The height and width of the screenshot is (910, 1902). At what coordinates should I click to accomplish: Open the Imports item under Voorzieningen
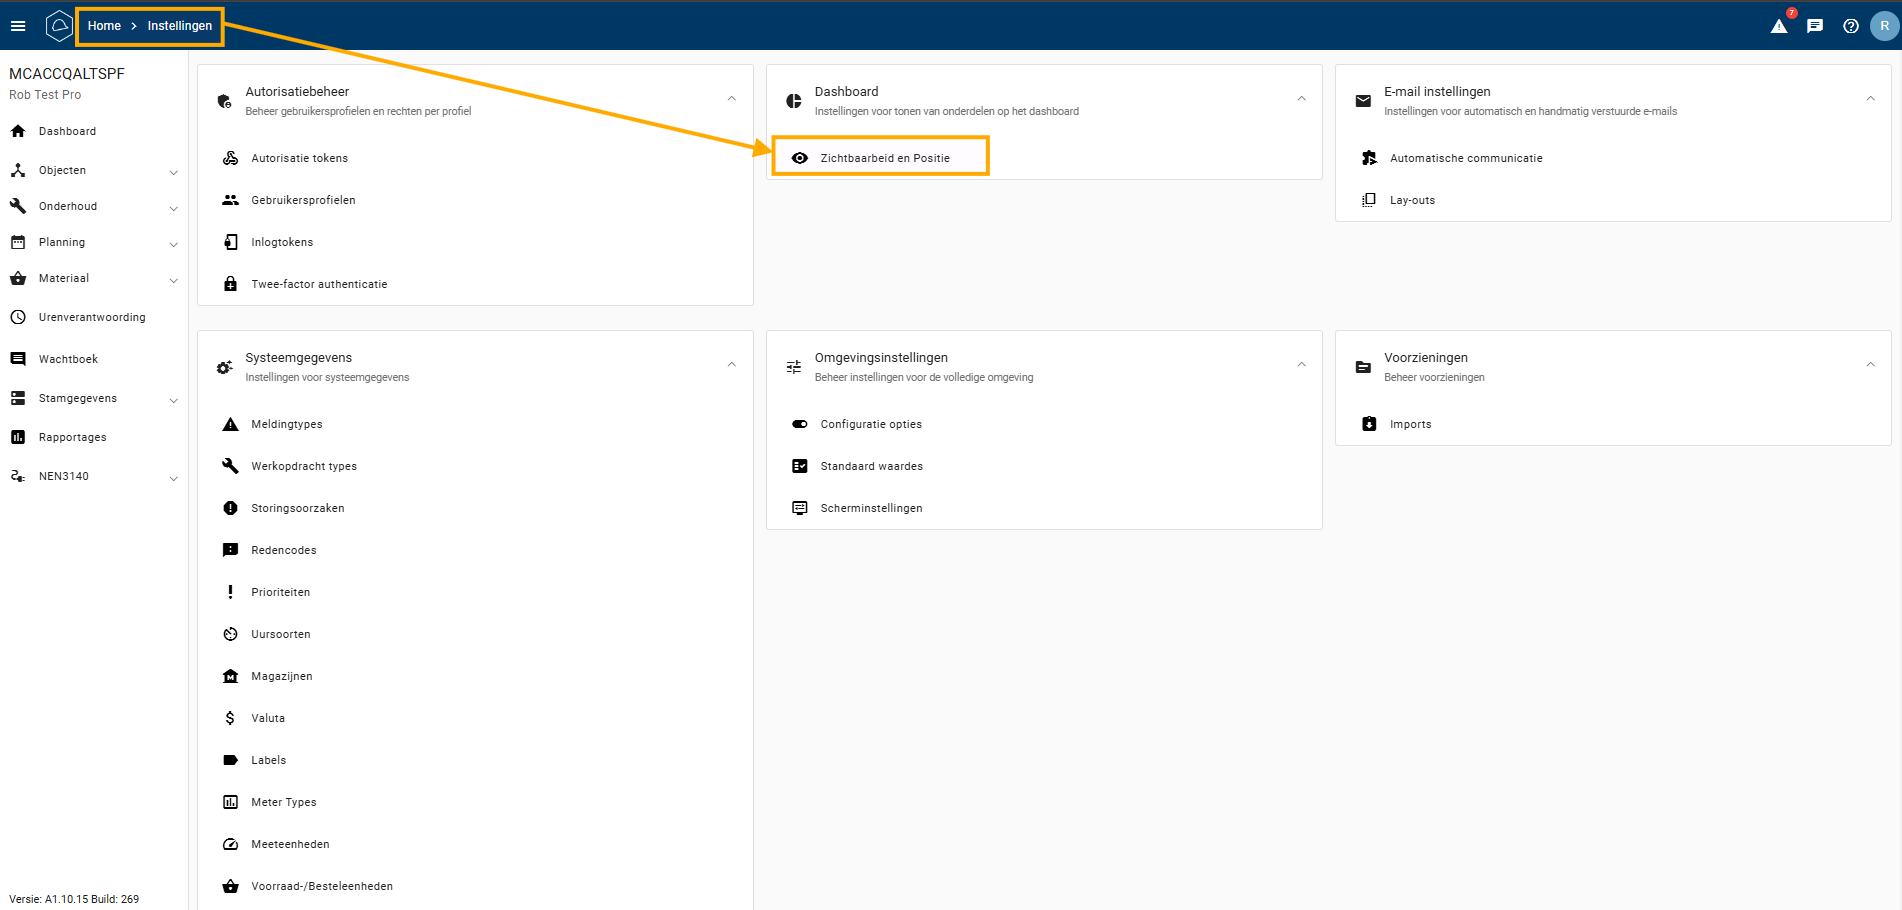[x=1410, y=424]
